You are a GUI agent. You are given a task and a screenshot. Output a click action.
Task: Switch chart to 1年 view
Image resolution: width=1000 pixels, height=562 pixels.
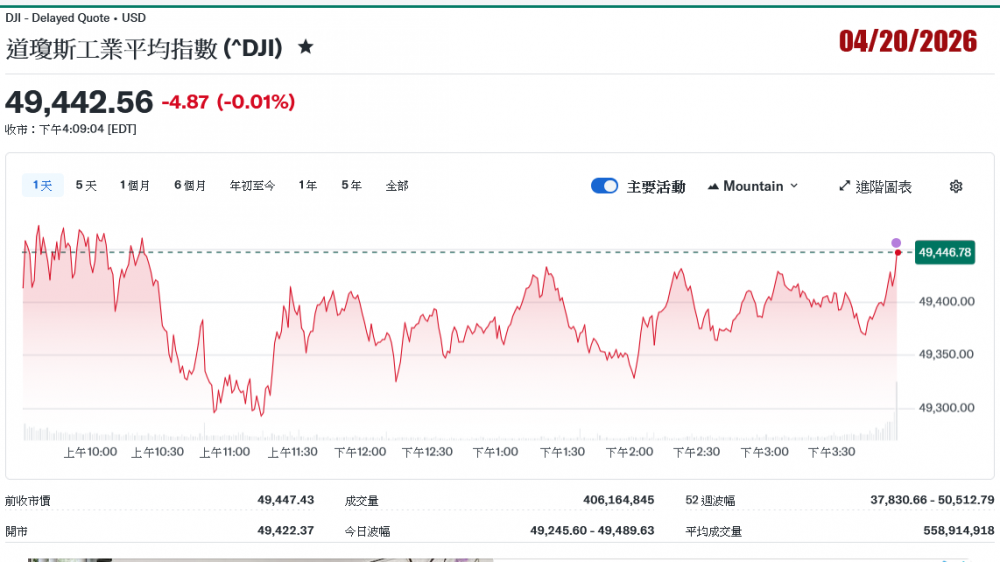tap(308, 185)
